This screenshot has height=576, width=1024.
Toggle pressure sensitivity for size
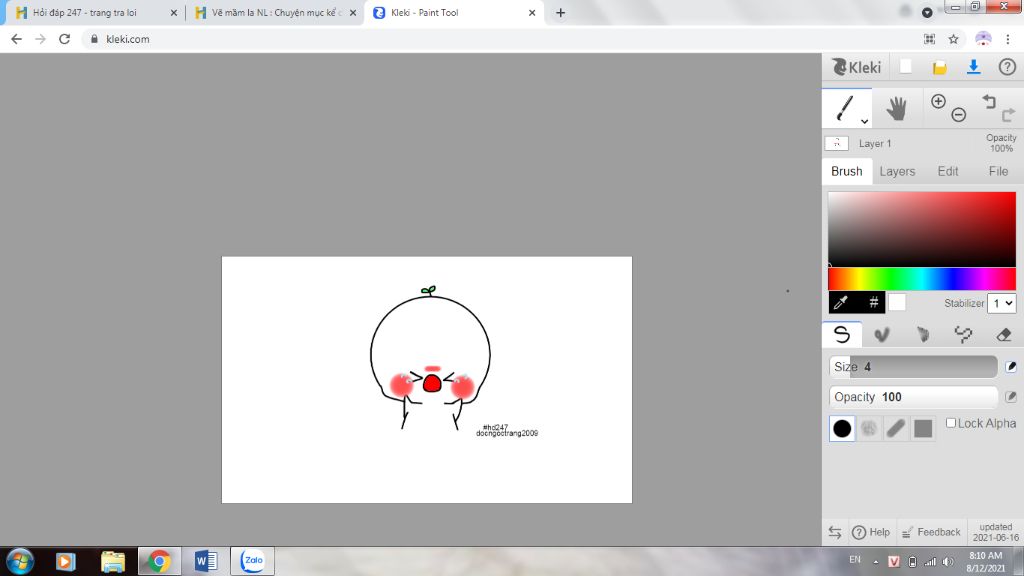1011,366
